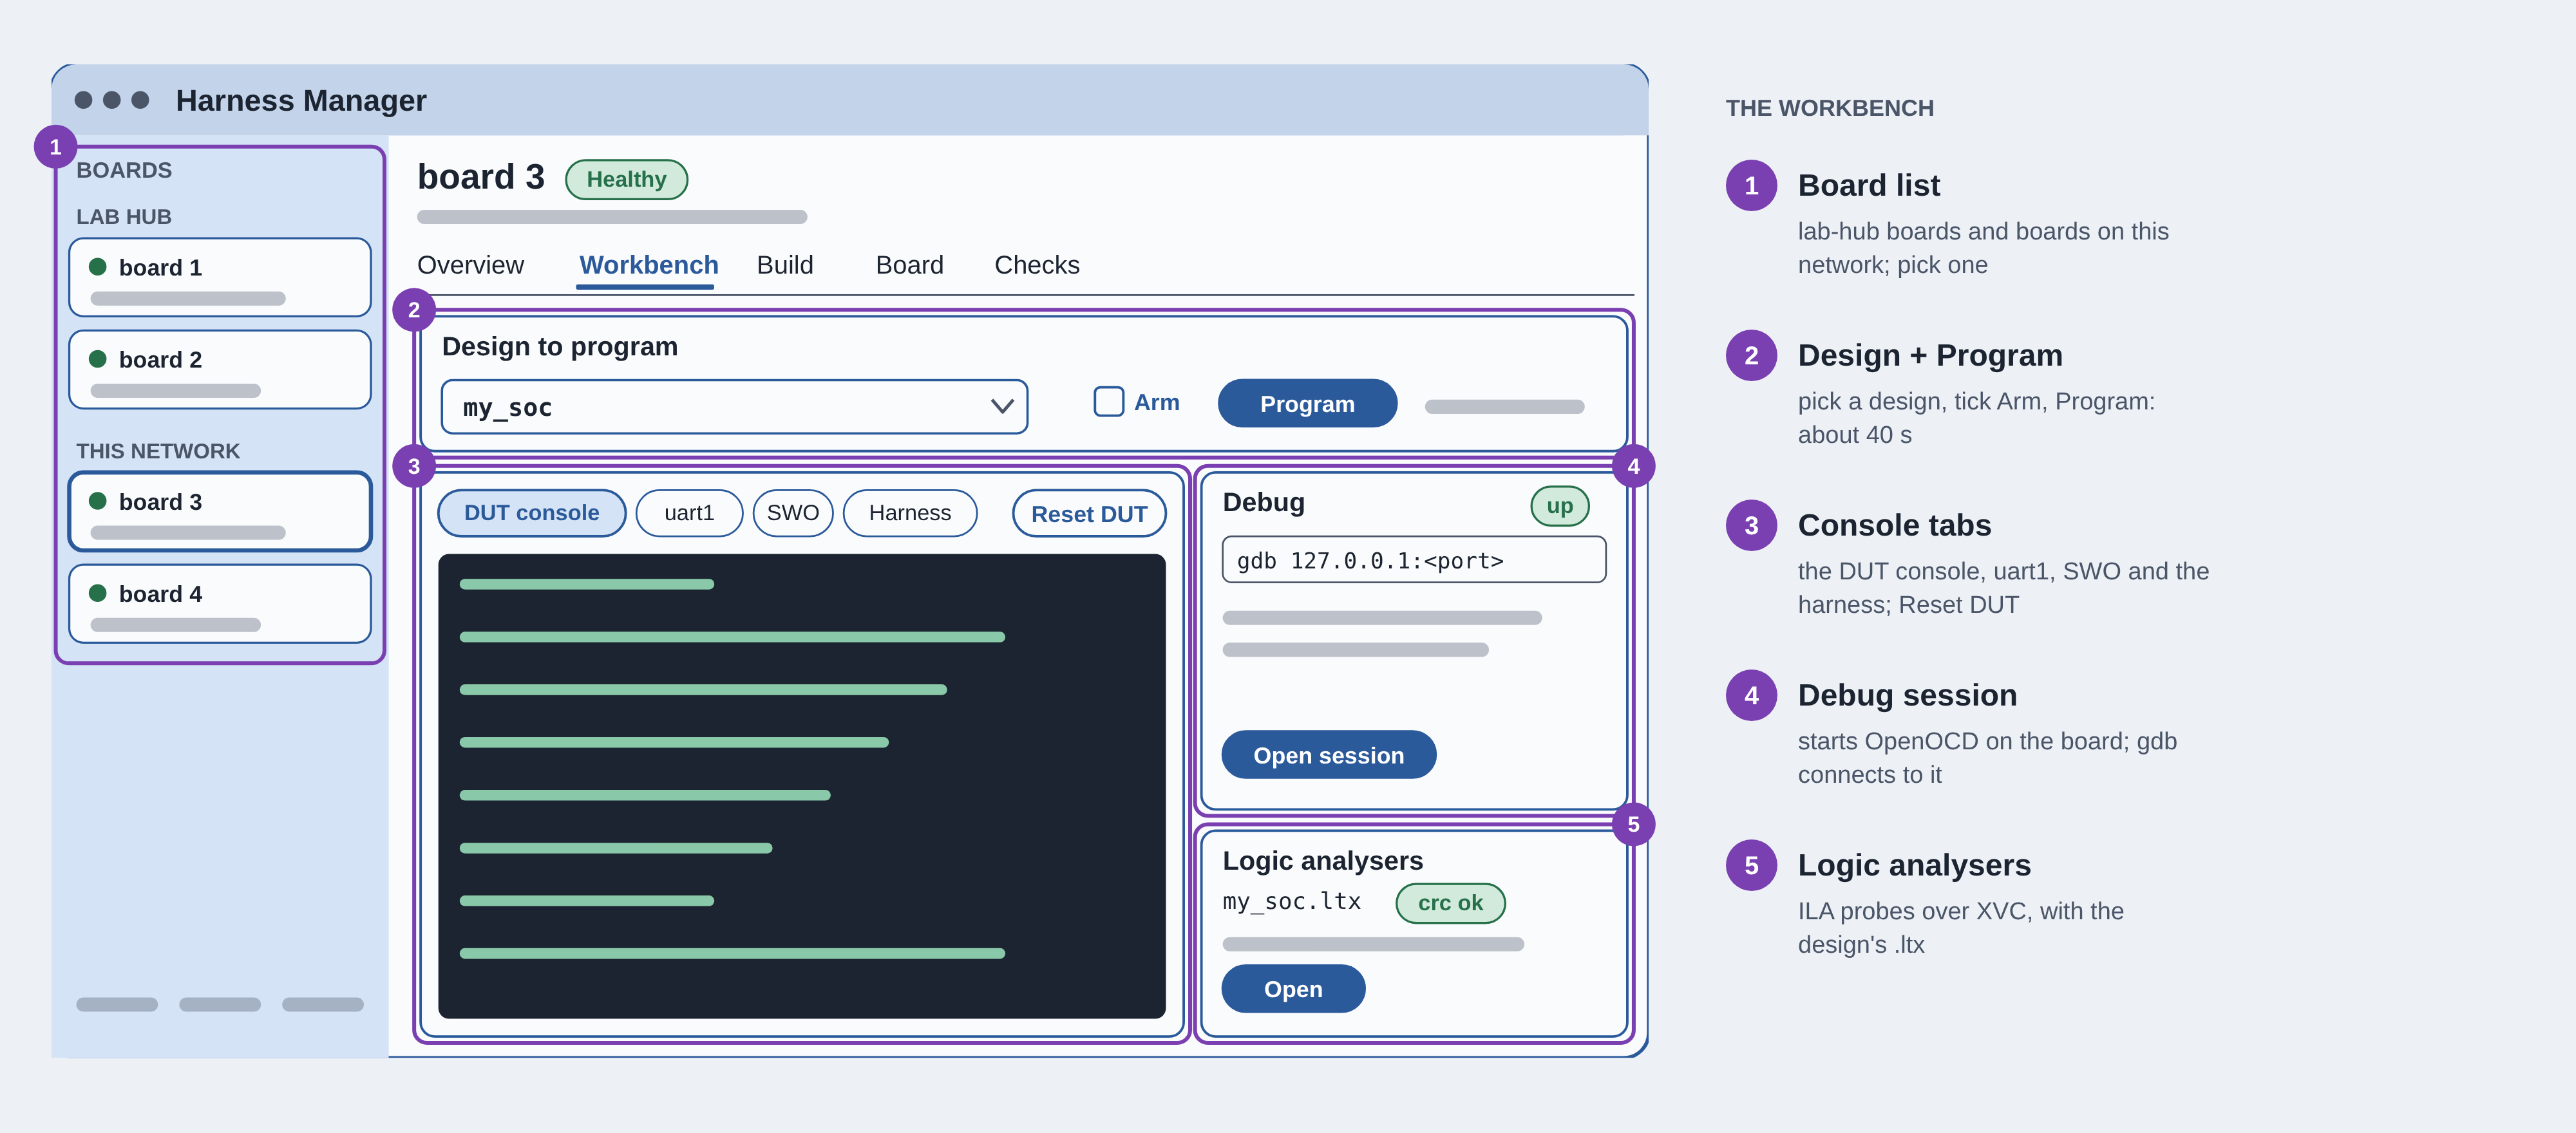Switch to the Overview tab

pos(470,265)
